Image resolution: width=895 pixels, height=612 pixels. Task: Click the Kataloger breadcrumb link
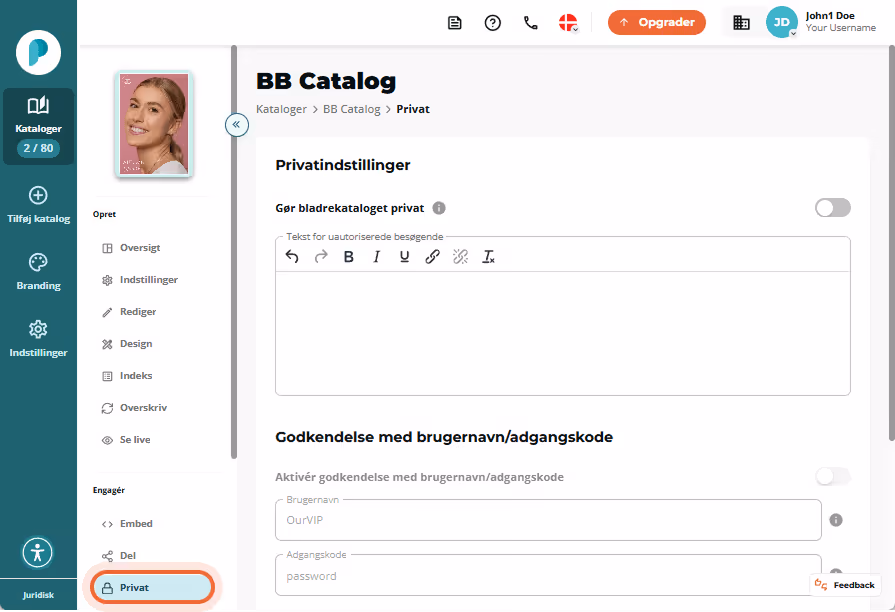(281, 109)
